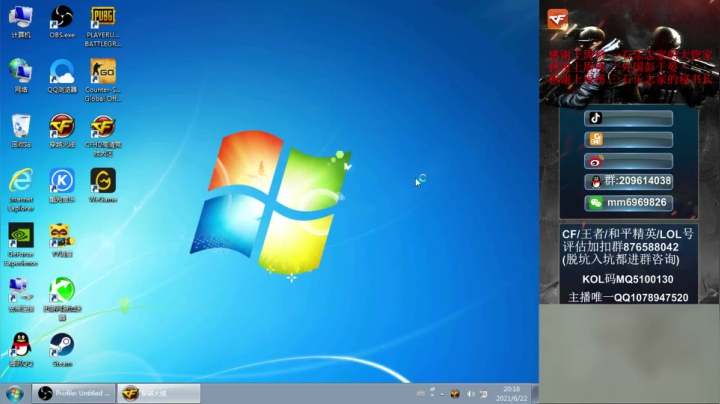The image size is (720, 404).
Task: Launch OBS.exe from the desktop
Action: pos(62,22)
